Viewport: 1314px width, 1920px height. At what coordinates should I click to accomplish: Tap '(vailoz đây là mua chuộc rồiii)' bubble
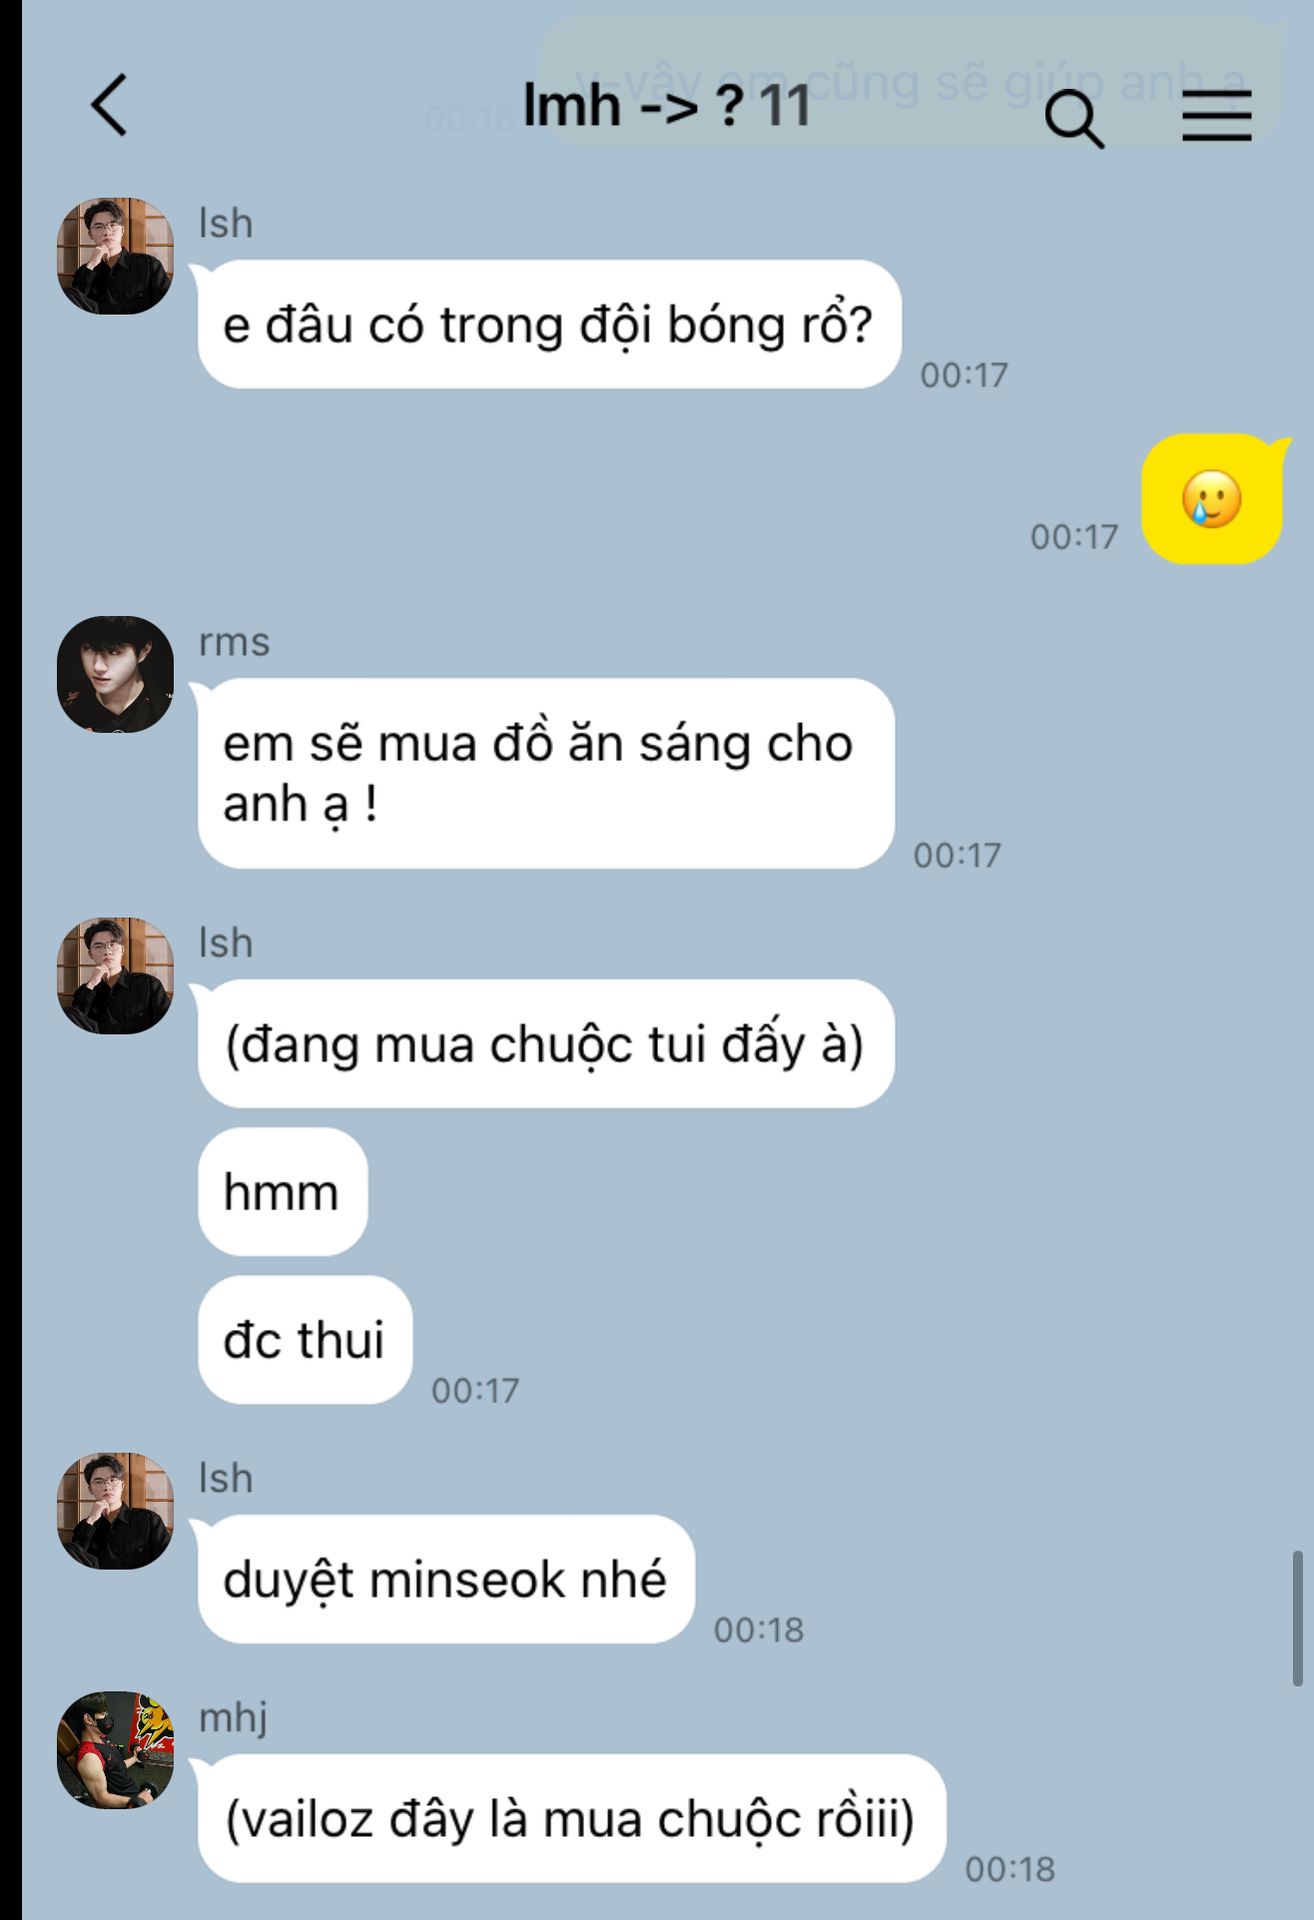572,1819
